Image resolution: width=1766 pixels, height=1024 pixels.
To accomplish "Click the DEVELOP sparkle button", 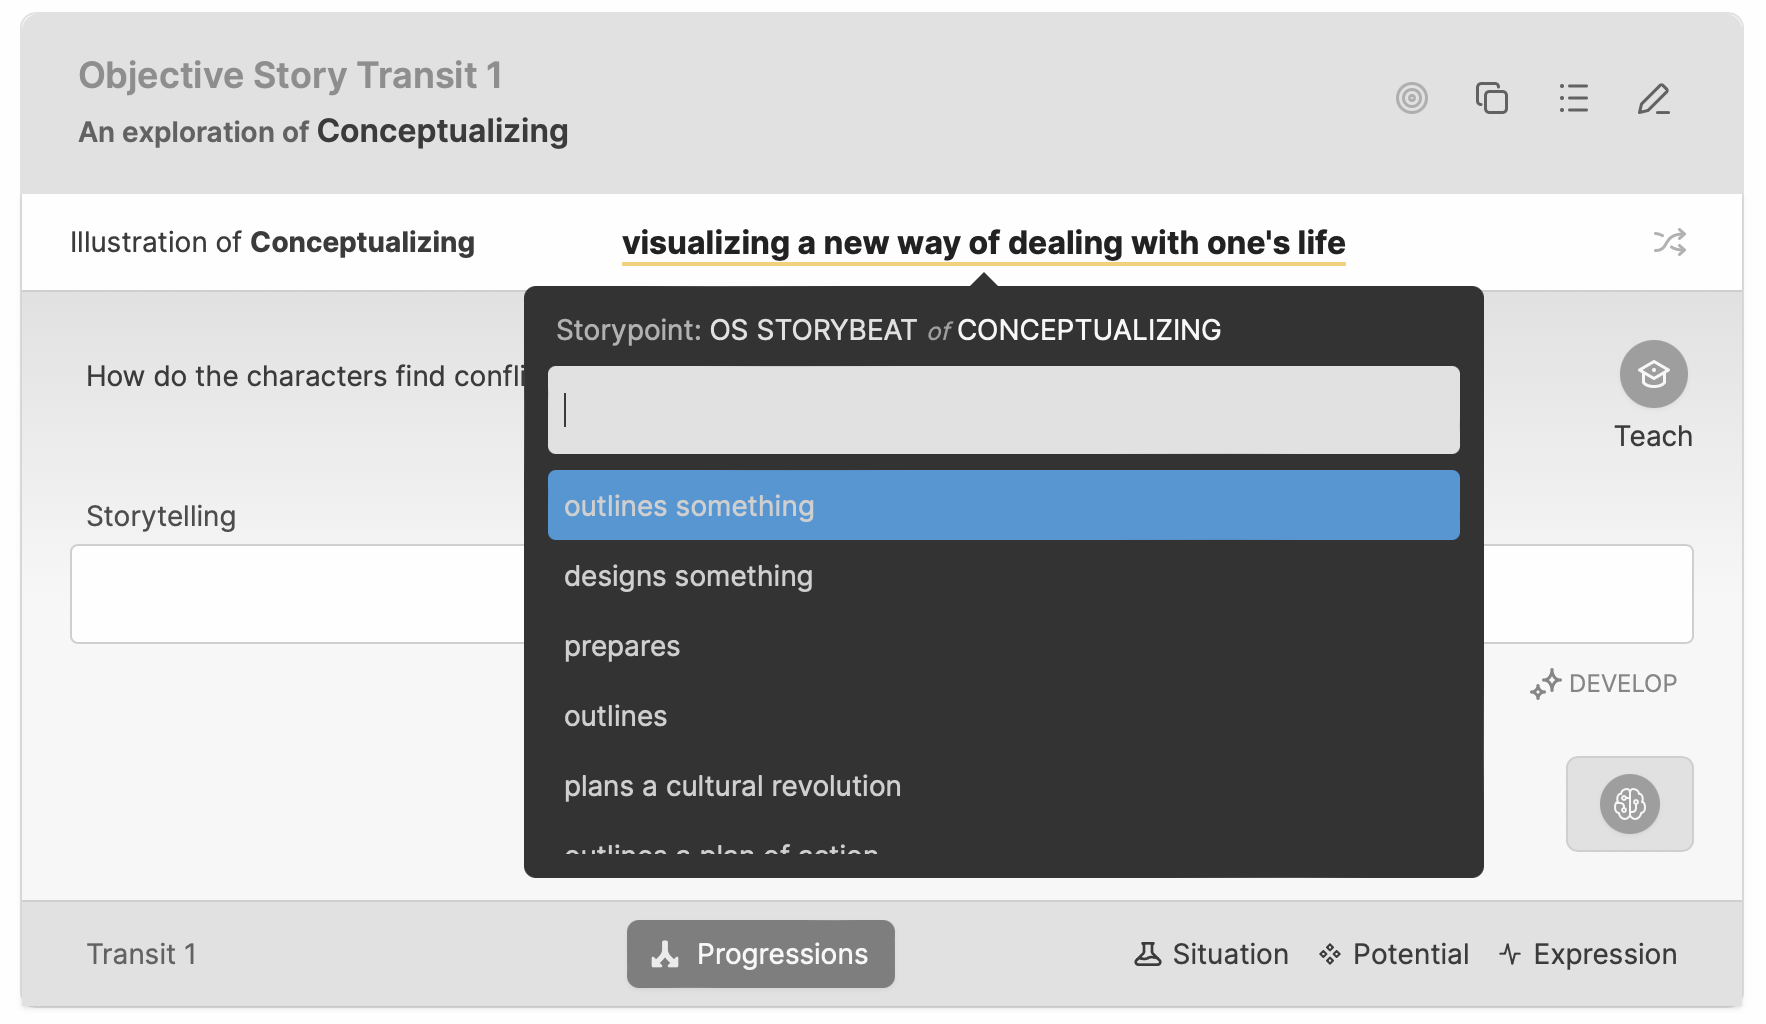I will coord(1604,684).
